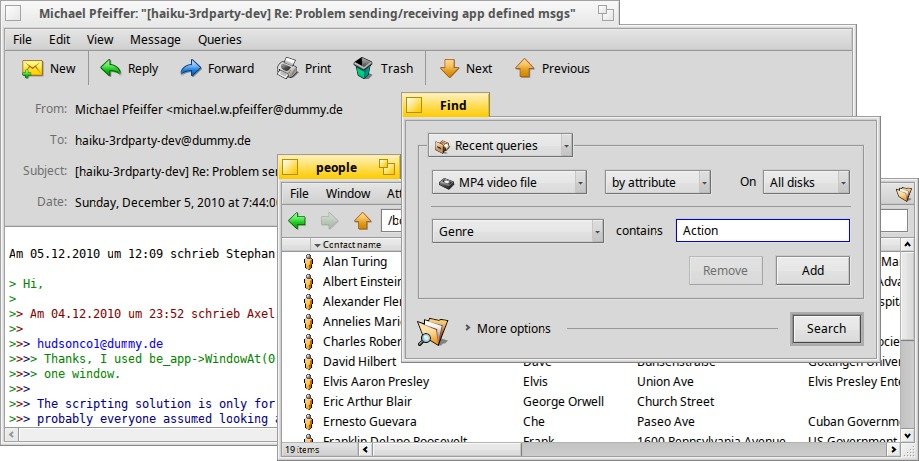Select the Elvis Aaron Presley contact name
This screenshot has height=461, width=919.
click(x=376, y=381)
